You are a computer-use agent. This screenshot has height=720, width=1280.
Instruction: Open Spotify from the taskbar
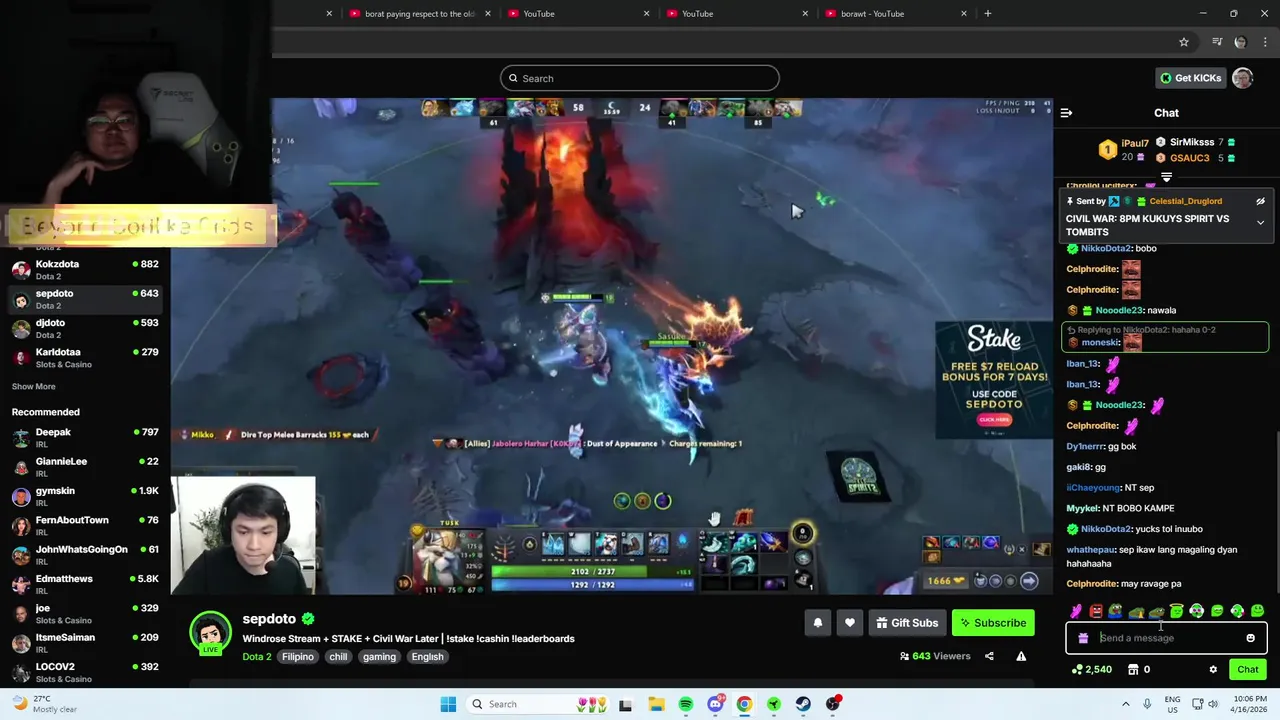(x=685, y=704)
